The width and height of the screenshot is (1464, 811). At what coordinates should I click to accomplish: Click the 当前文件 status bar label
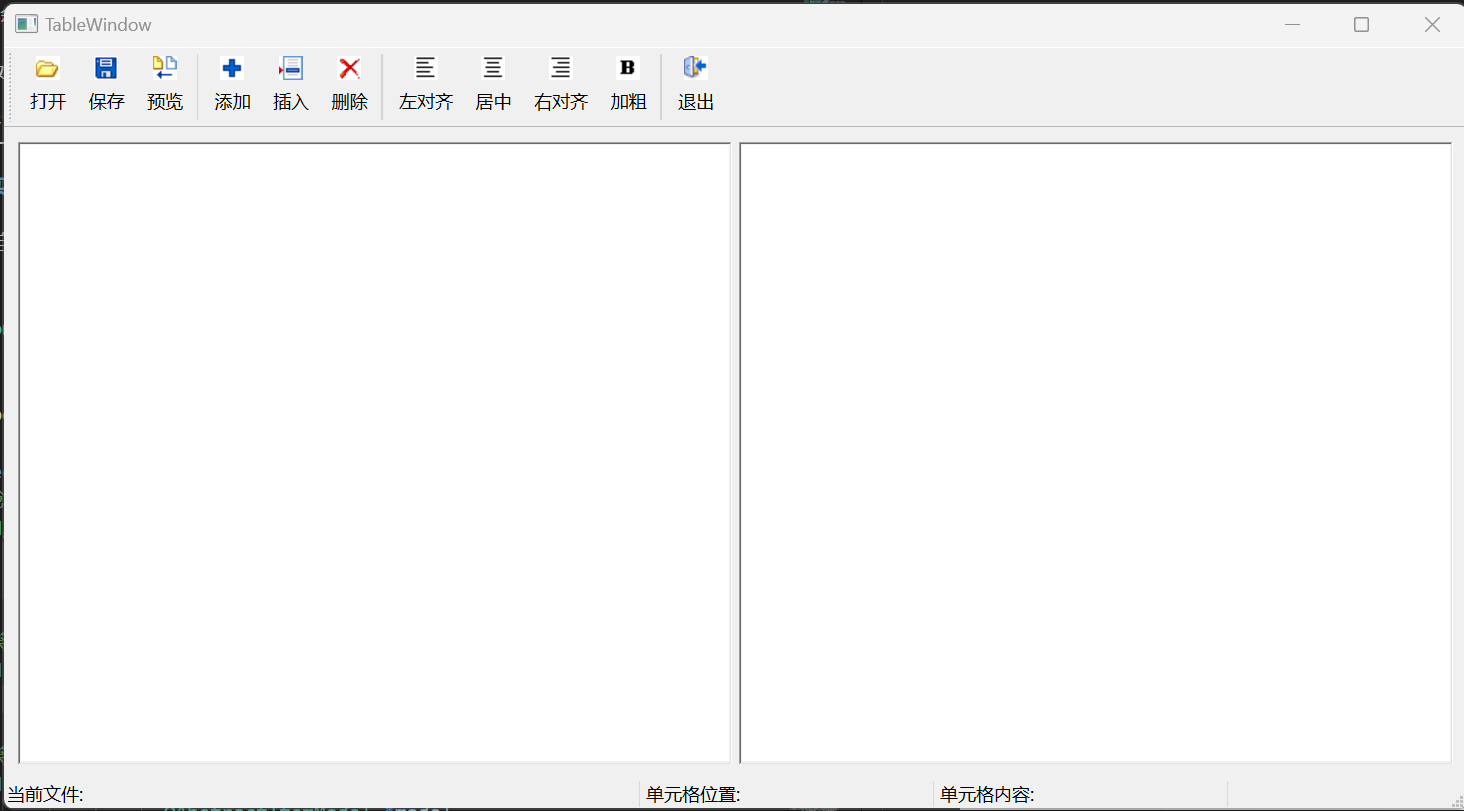point(46,795)
